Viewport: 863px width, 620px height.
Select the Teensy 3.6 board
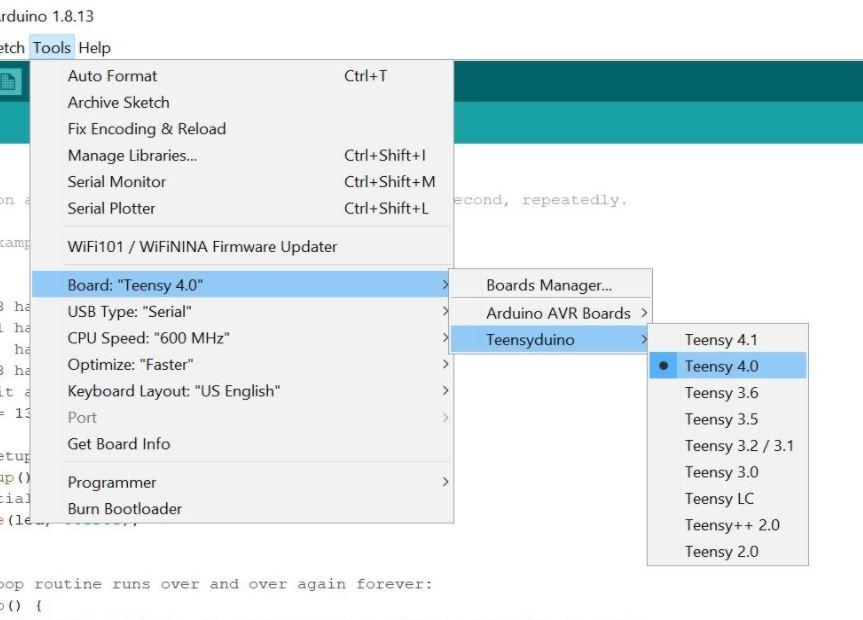coord(728,393)
